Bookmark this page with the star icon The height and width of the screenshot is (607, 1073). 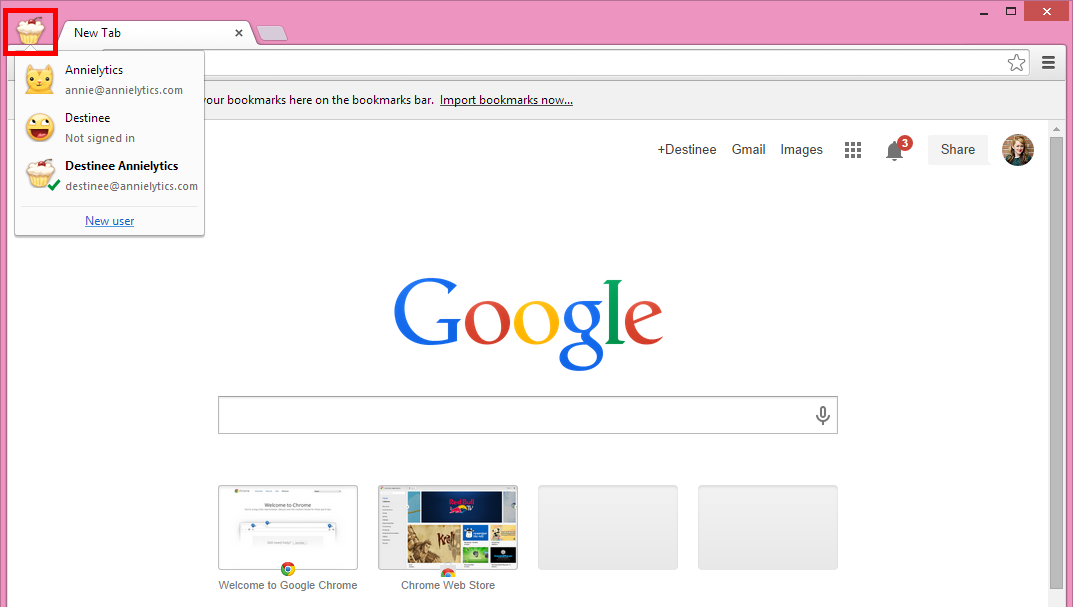coord(1016,63)
